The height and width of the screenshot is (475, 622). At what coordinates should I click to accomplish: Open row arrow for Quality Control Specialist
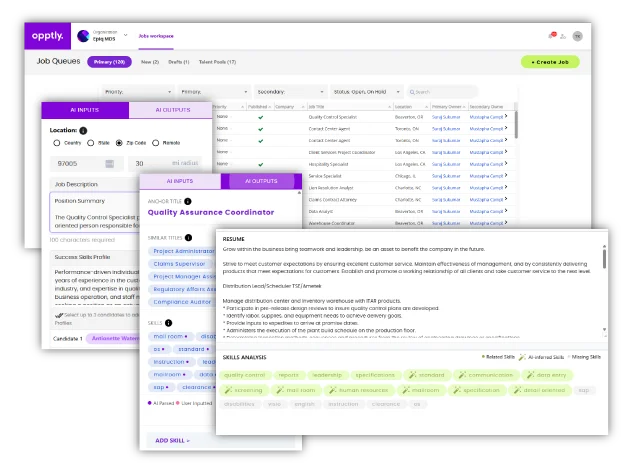[x=506, y=116]
